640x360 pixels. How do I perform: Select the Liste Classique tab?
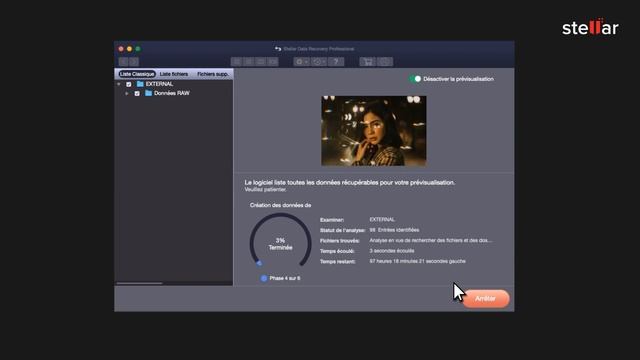[x=137, y=74]
